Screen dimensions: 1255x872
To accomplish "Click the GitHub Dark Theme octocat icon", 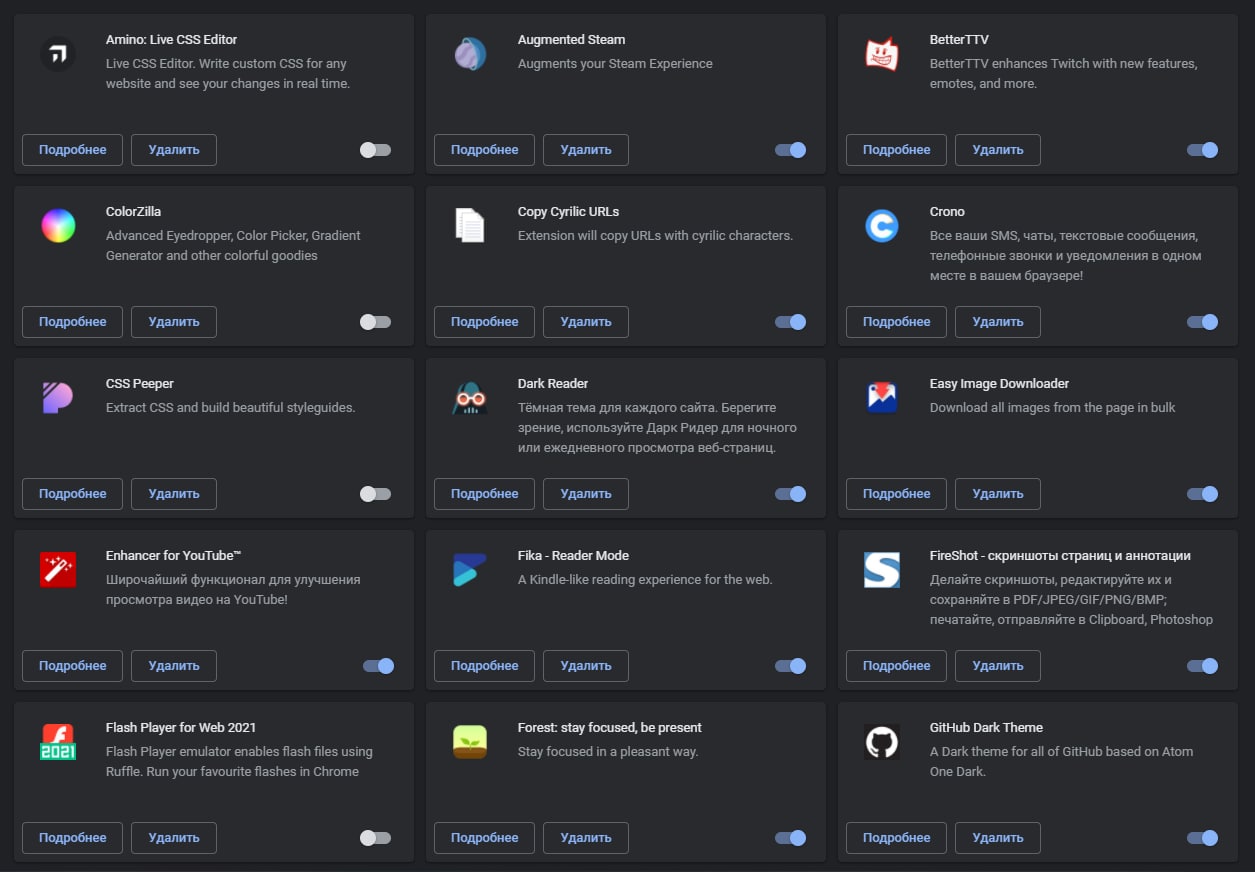I will coord(882,742).
